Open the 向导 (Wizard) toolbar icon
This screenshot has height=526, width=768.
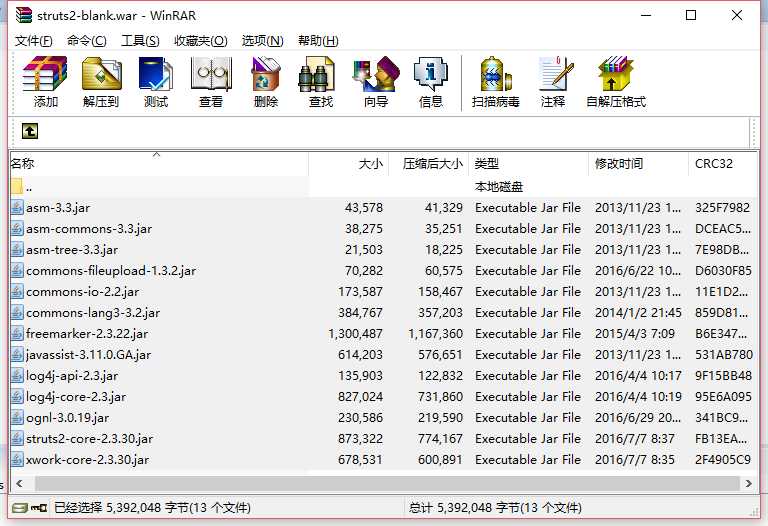(376, 74)
